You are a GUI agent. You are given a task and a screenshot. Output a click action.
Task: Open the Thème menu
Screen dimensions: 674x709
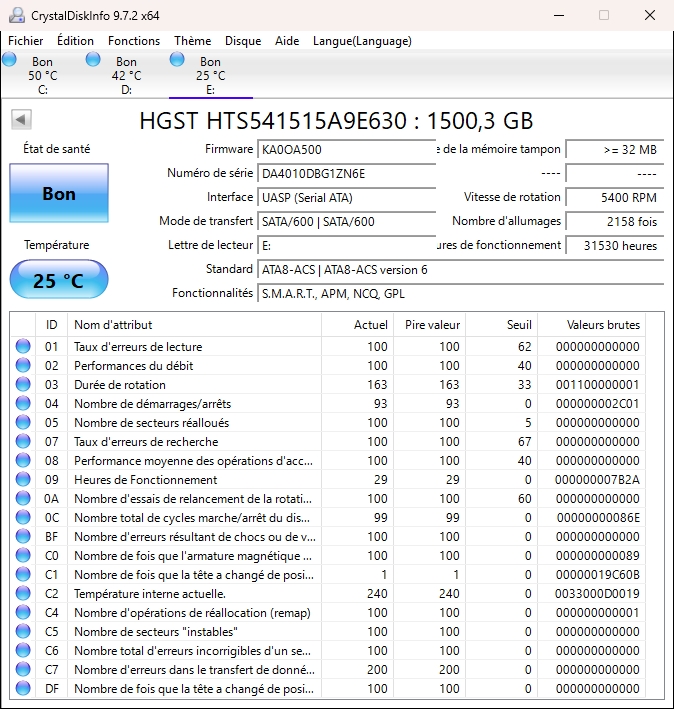[192, 41]
